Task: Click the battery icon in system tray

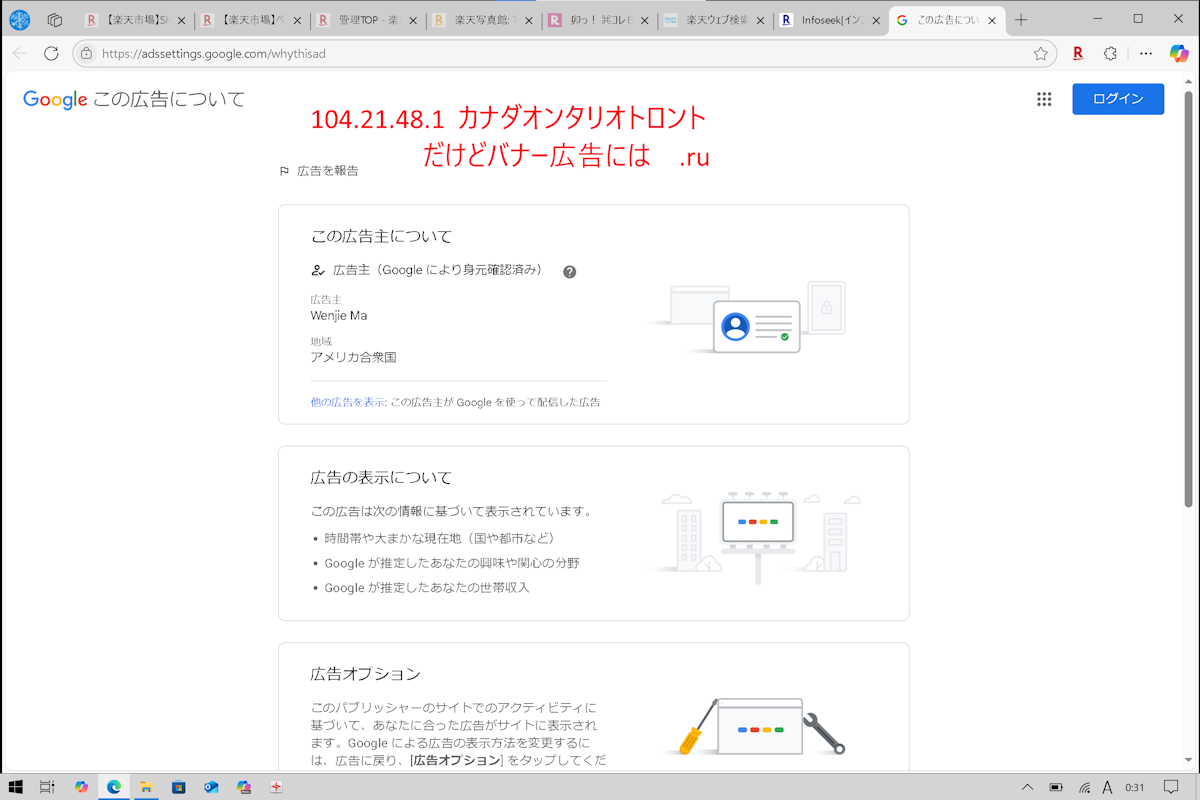Action: pos(1056,786)
